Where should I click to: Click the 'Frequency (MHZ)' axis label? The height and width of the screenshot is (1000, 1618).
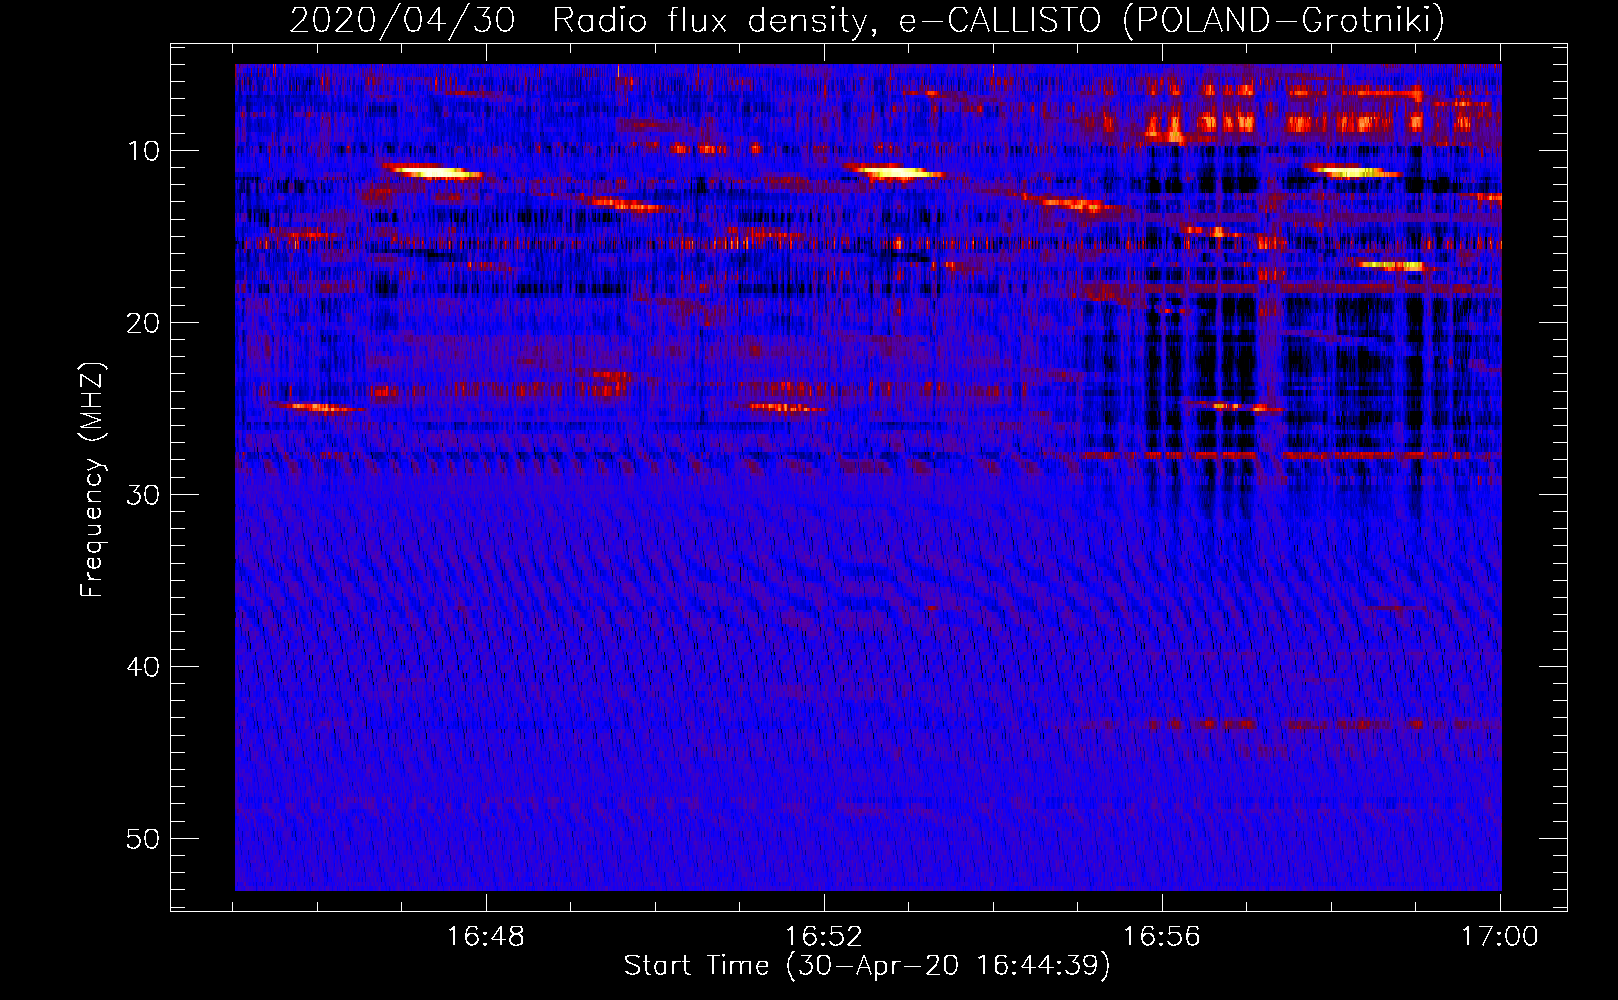coord(92,480)
